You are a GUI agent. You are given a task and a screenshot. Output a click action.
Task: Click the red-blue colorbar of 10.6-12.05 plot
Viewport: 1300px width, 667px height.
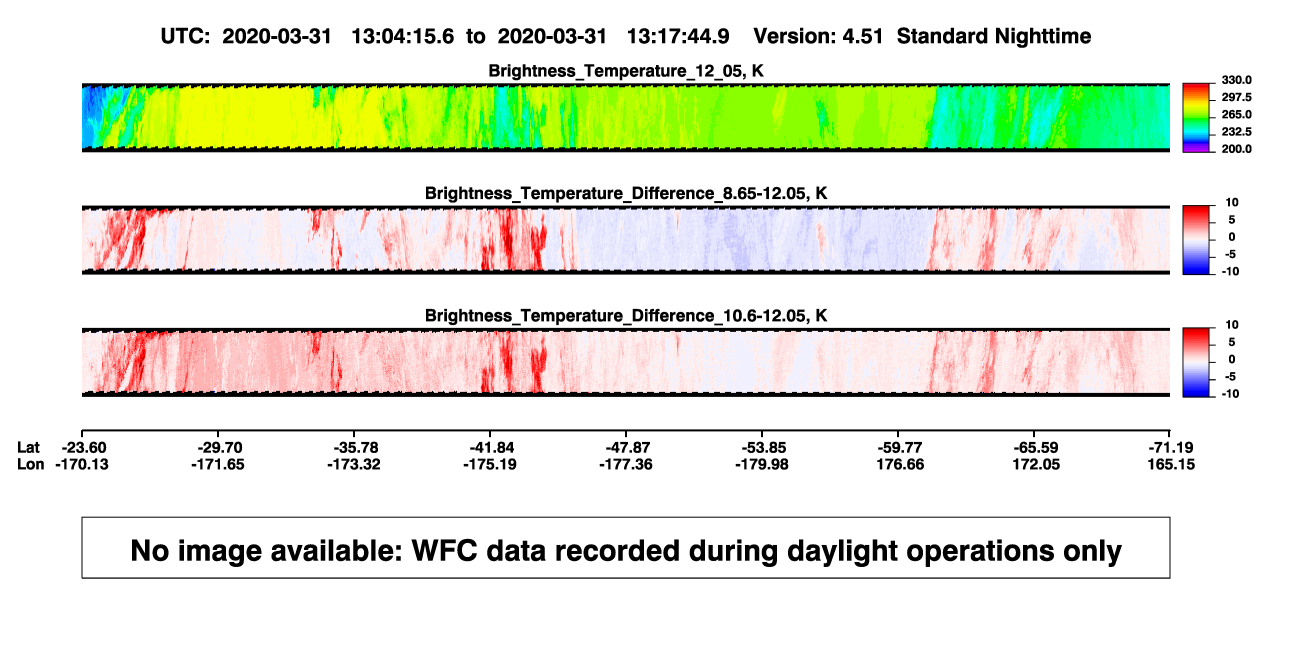click(1196, 363)
